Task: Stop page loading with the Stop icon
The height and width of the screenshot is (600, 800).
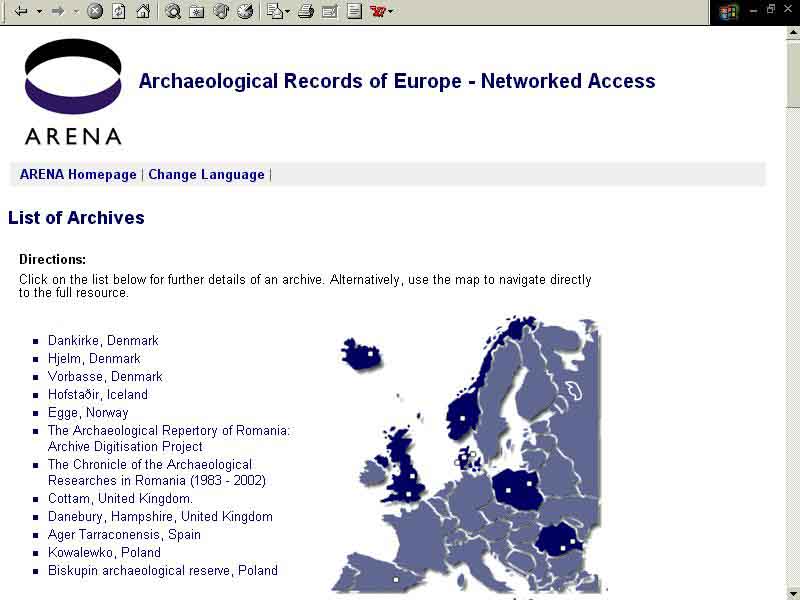Action: [94, 11]
